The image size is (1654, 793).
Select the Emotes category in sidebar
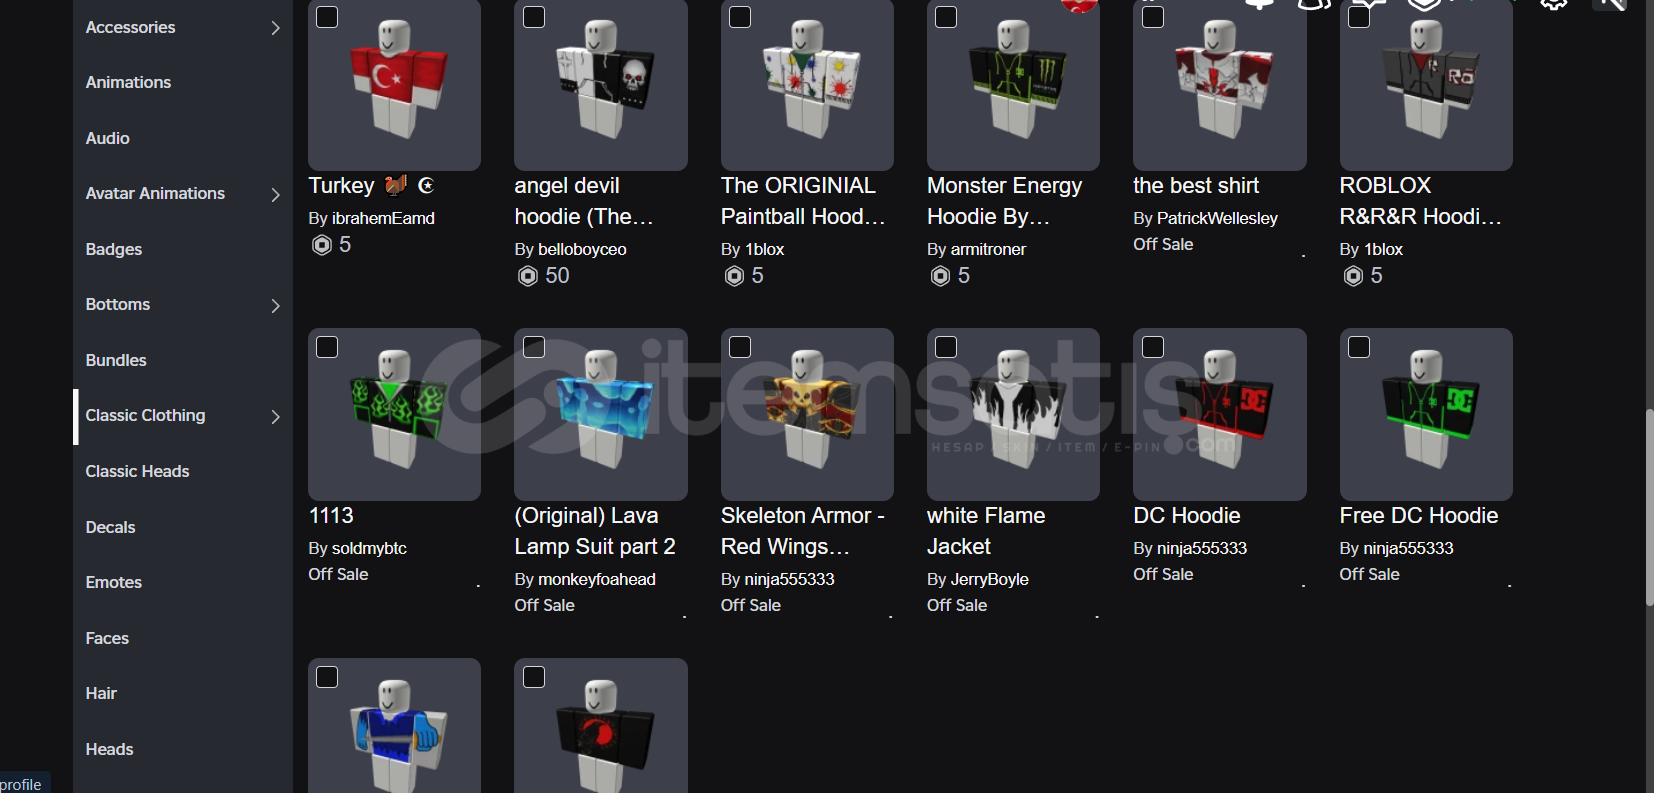tap(114, 582)
